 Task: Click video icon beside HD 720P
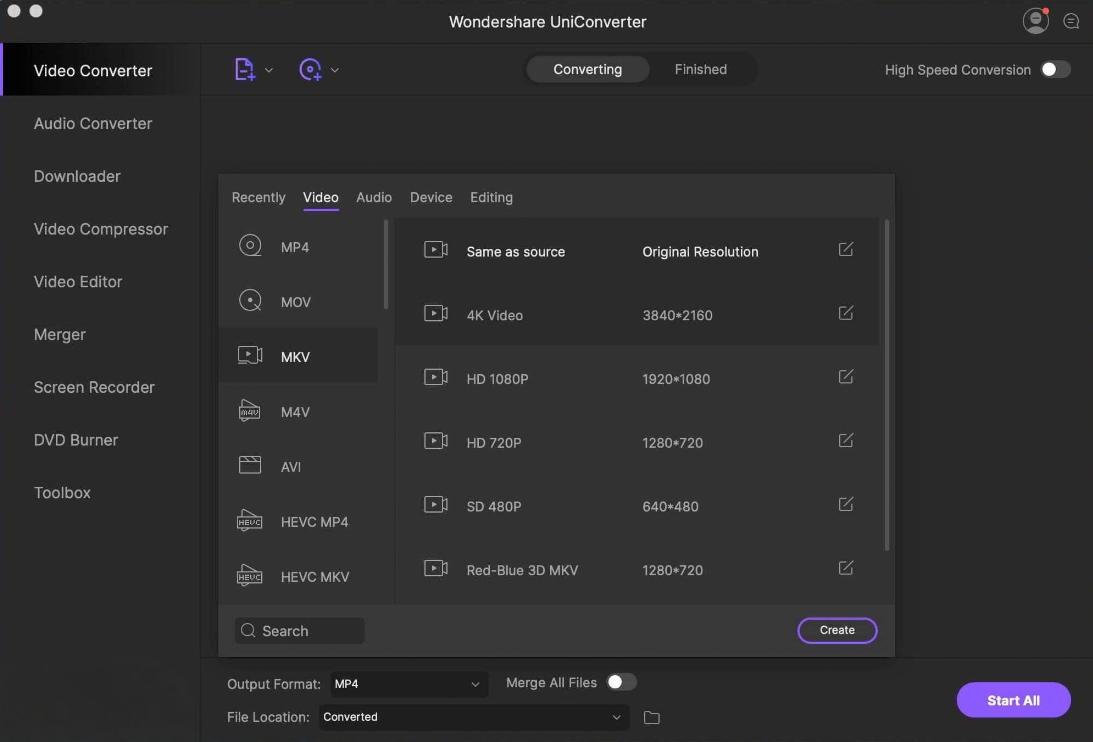pos(436,441)
